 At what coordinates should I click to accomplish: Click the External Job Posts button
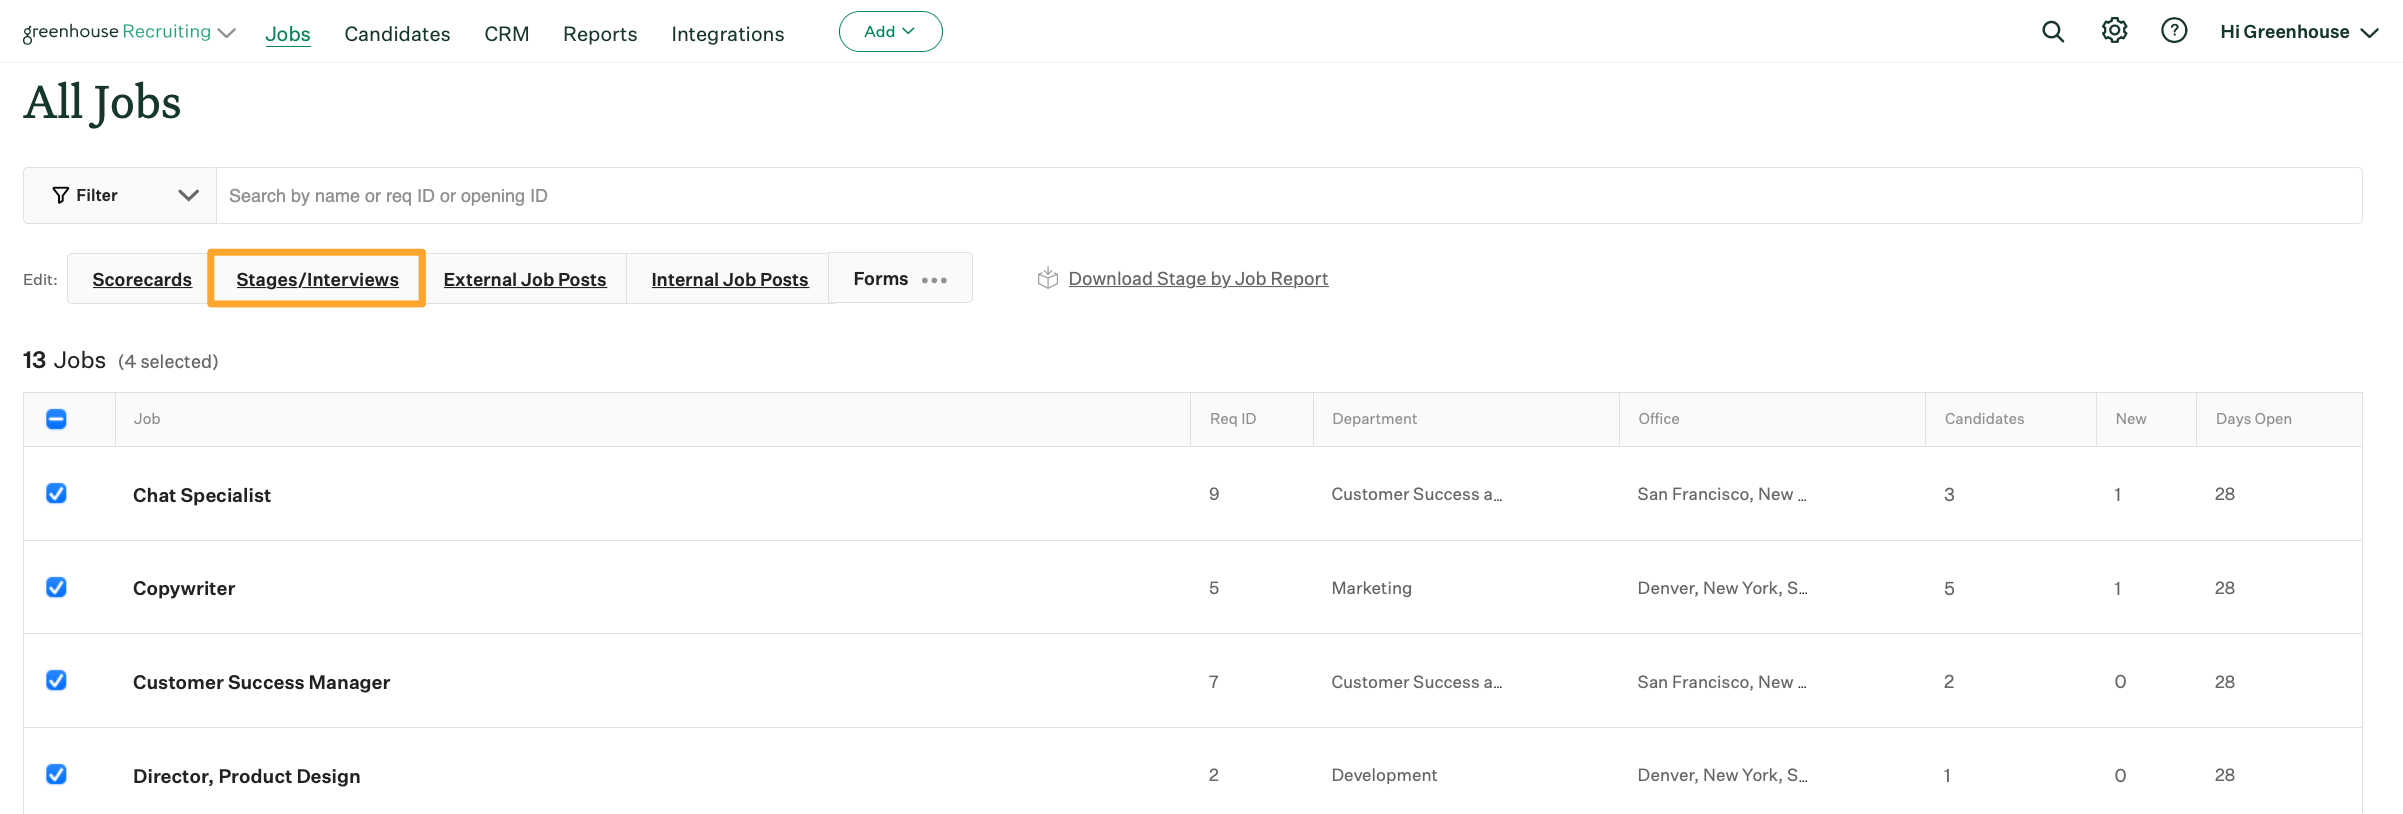[x=525, y=279]
